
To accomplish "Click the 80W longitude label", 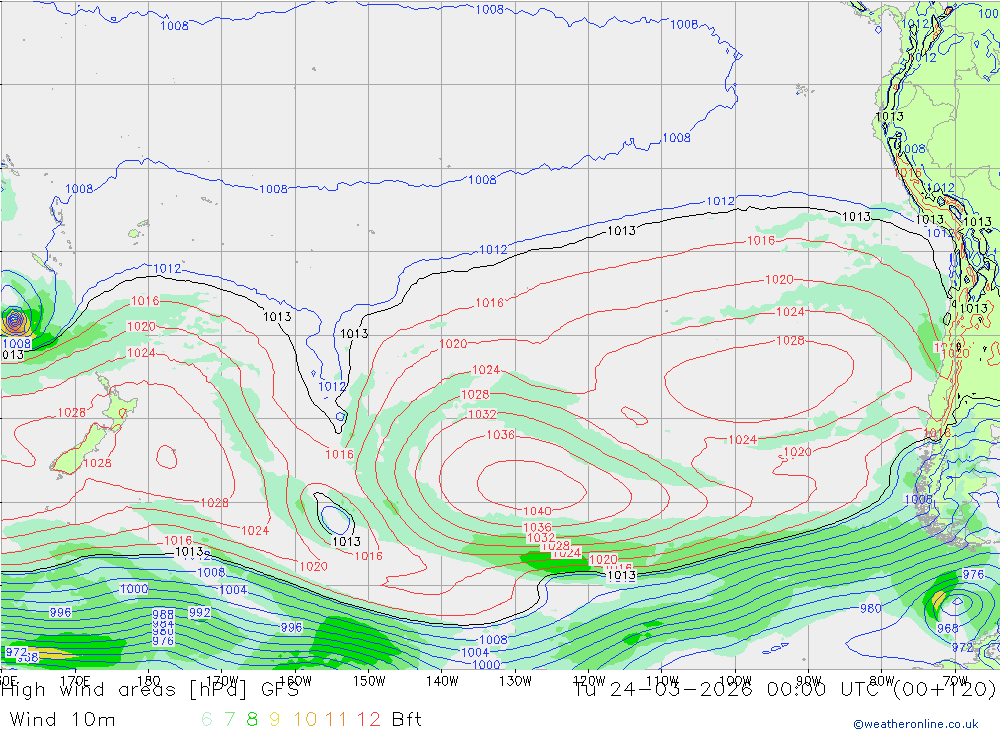I will pyautogui.click(x=882, y=681).
